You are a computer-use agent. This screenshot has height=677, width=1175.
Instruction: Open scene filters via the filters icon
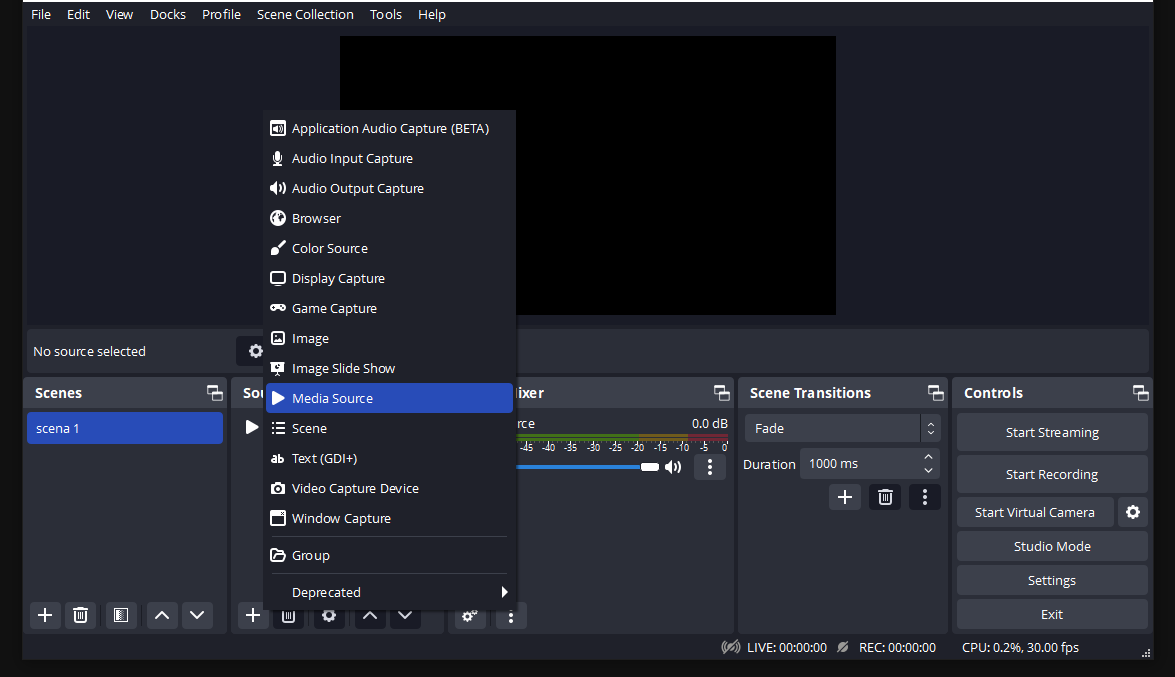(121, 615)
